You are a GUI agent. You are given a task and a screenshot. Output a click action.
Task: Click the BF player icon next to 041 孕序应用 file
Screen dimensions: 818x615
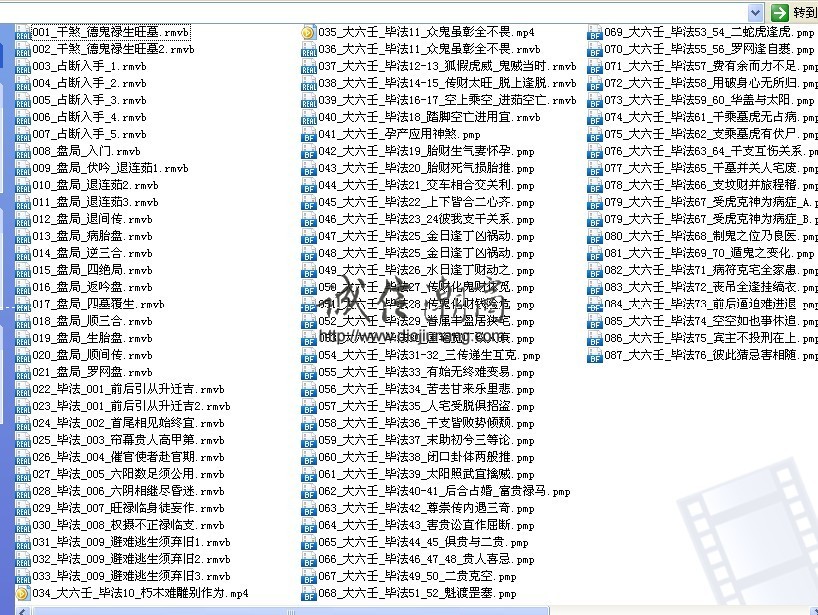(308, 135)
